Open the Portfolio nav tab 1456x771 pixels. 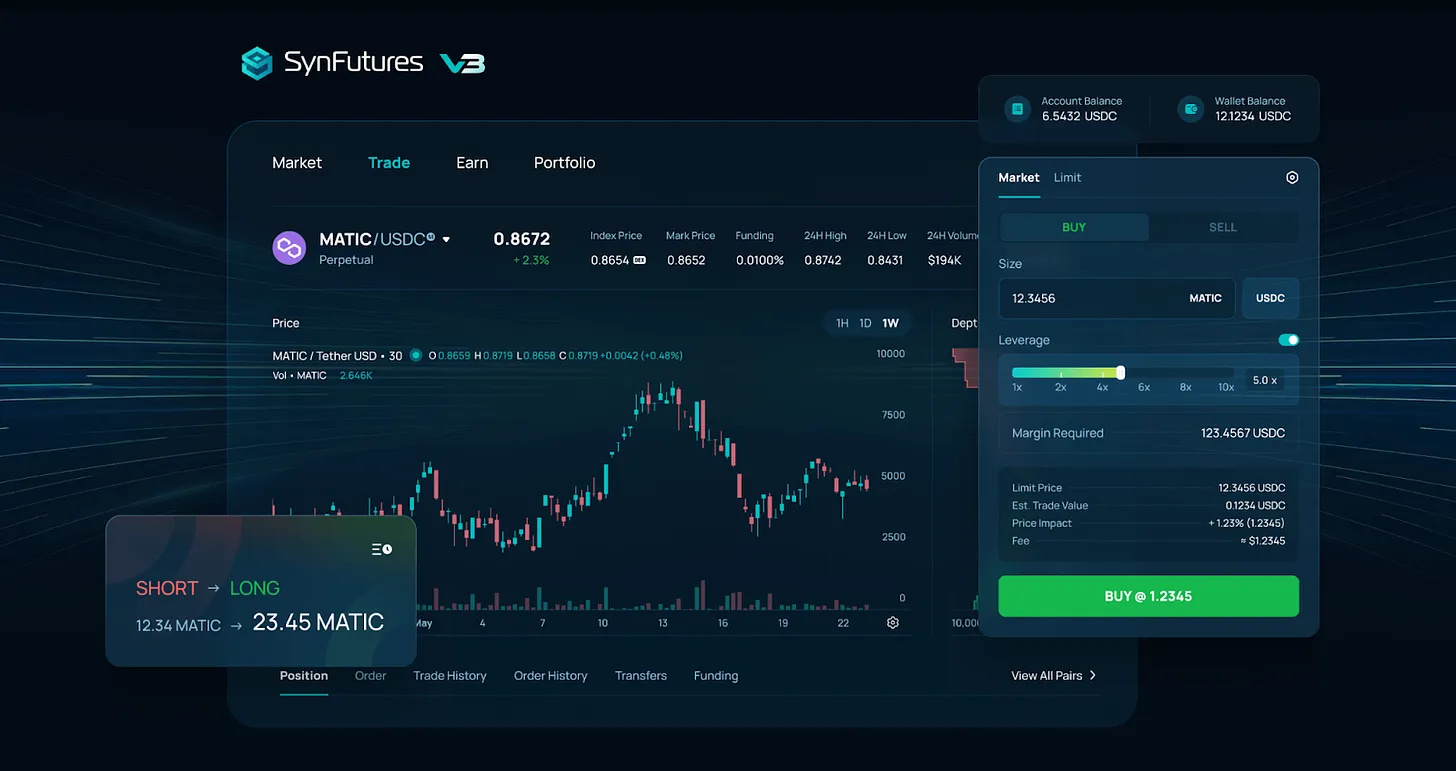(x=564, y=162)
